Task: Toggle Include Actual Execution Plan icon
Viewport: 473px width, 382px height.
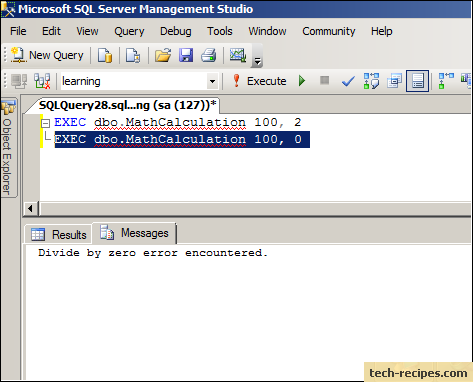Action: [x=446, y=81]
